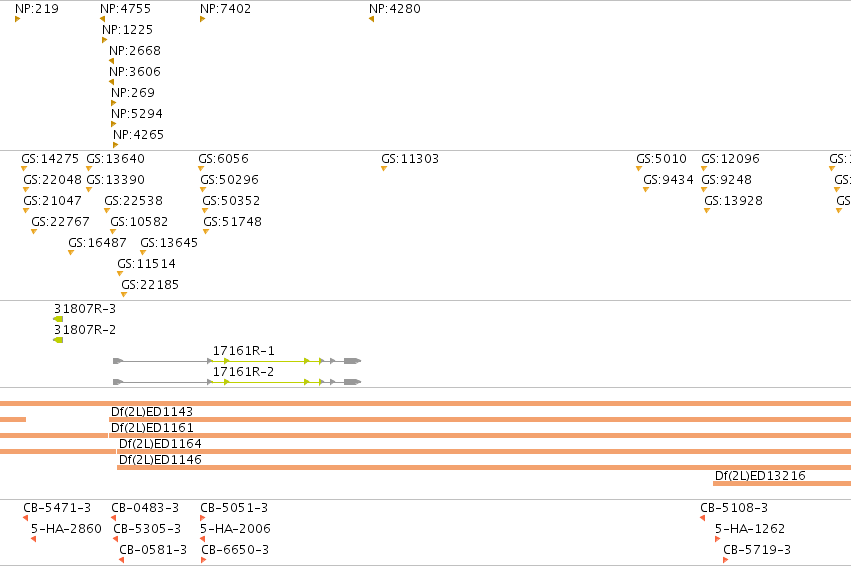Select the NP:4265 insertion
Image resolution: width=851 pixels, height=566 pixels.
[x=138, y=135]
